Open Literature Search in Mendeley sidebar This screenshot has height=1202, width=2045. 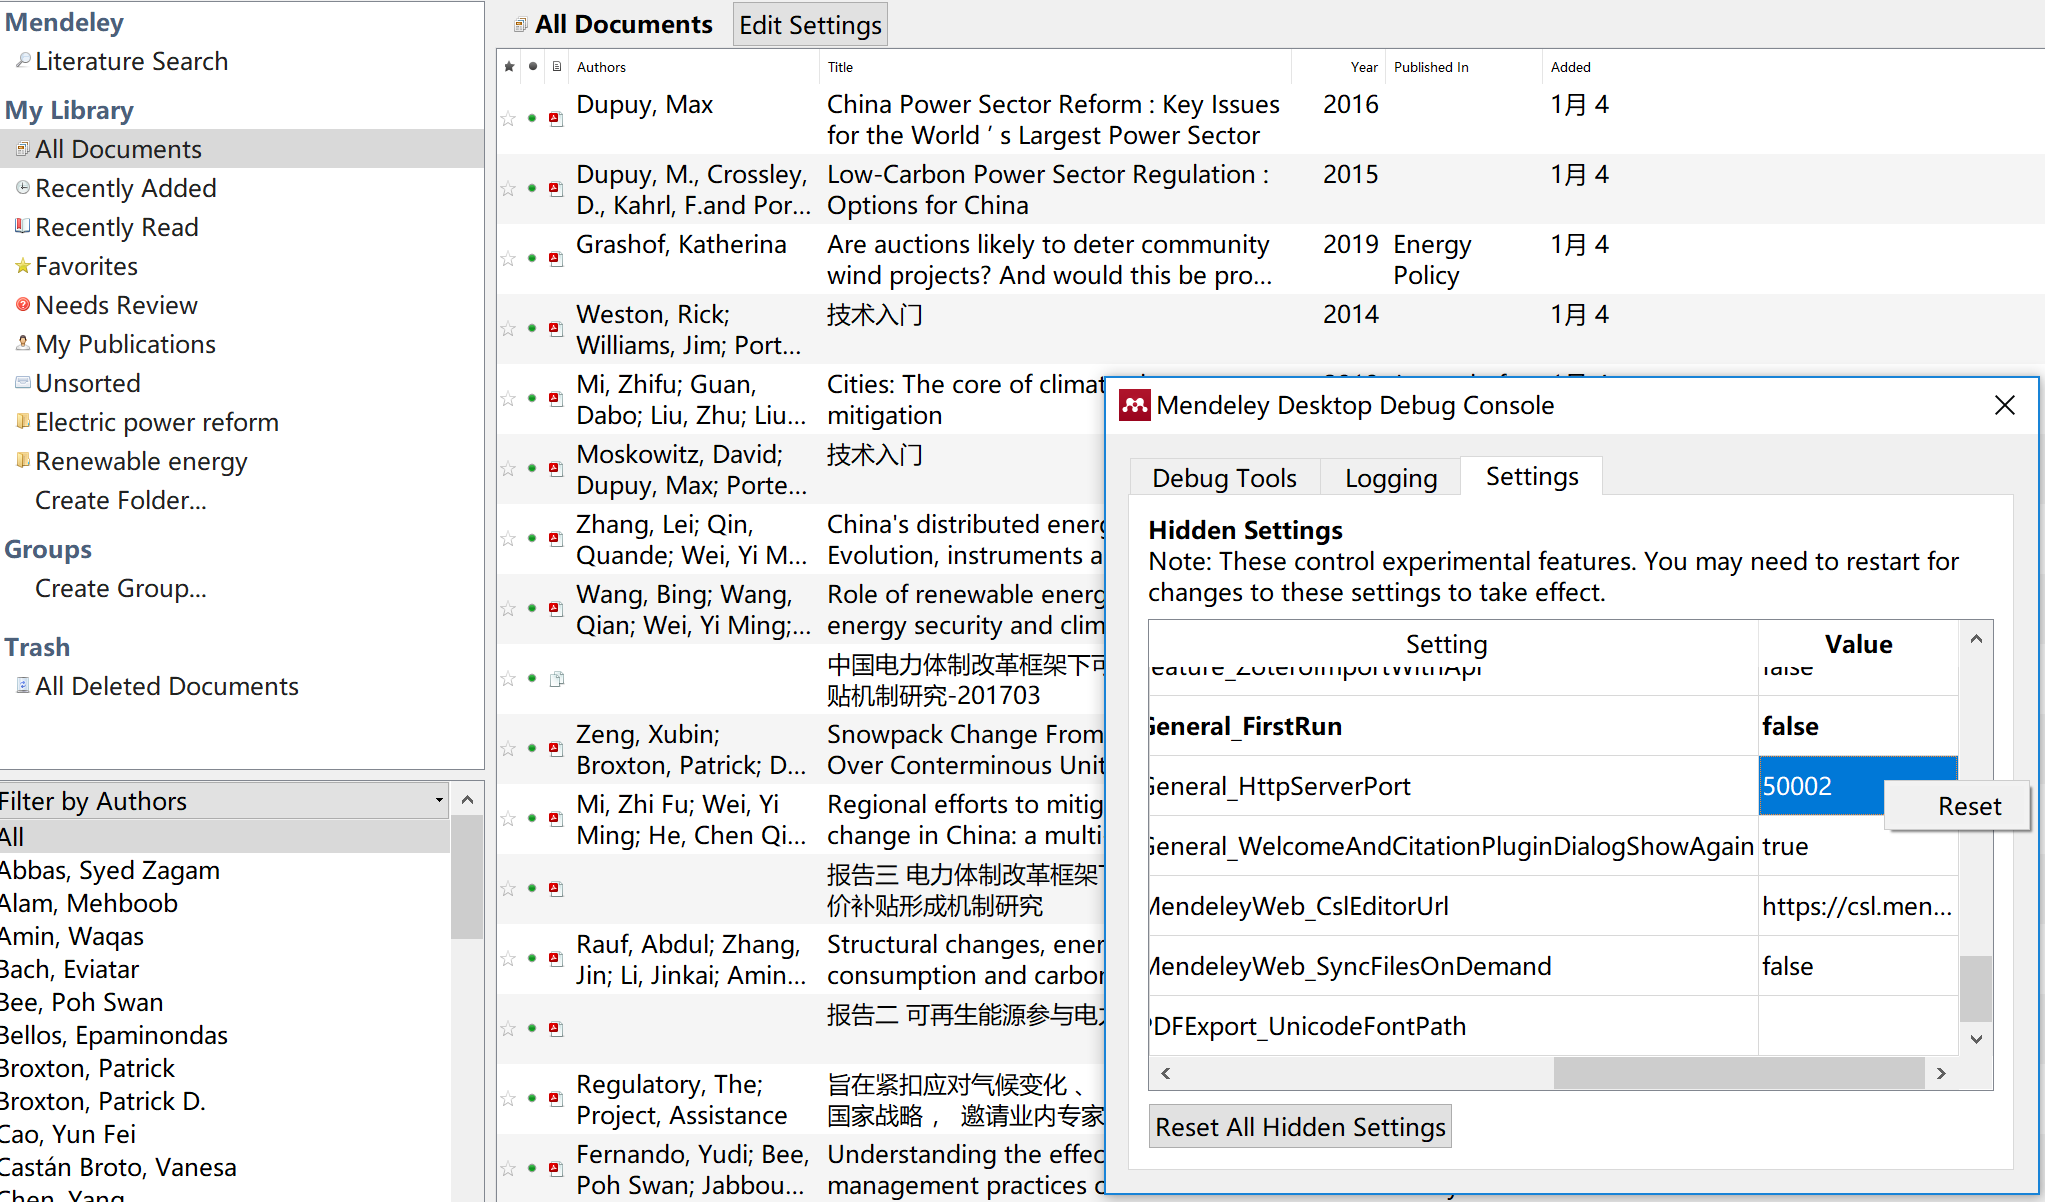pyautogui.click(x=131, y=61)
